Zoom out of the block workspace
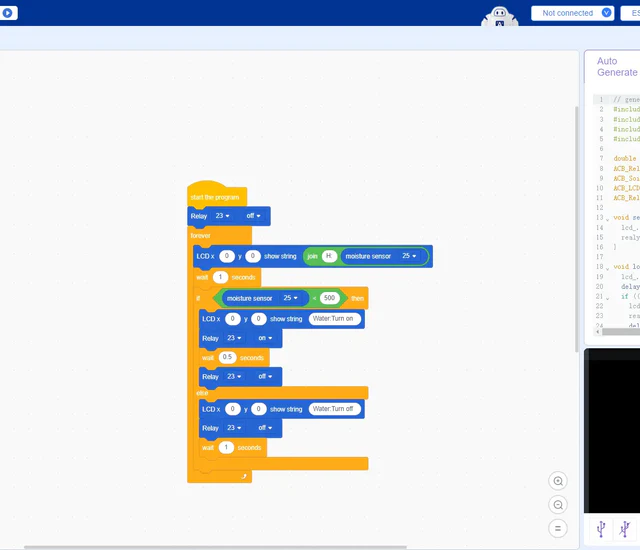The width and height of the screenshot is (640, 550). pyautogui.click(x=558, y=505)
